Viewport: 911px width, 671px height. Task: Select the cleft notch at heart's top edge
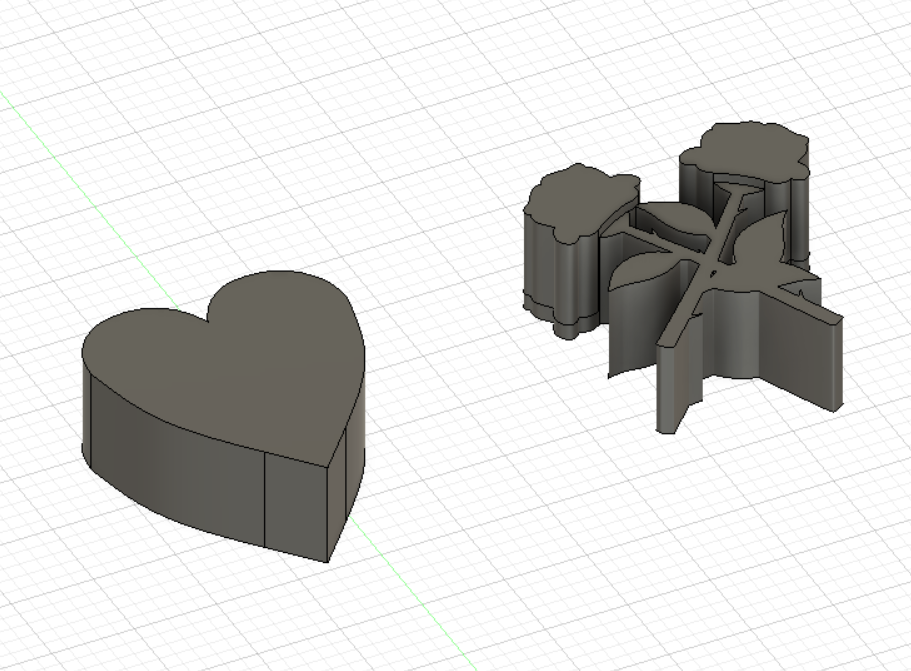click(208, 314)
